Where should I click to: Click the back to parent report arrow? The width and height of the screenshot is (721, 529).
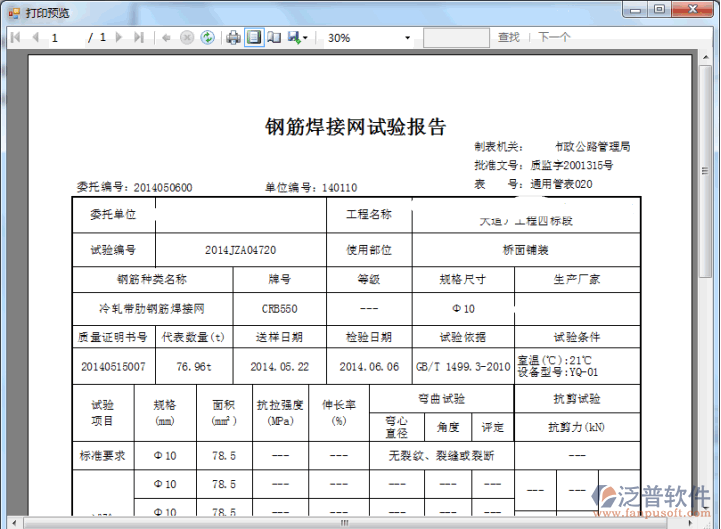click(x=166, y=37)
